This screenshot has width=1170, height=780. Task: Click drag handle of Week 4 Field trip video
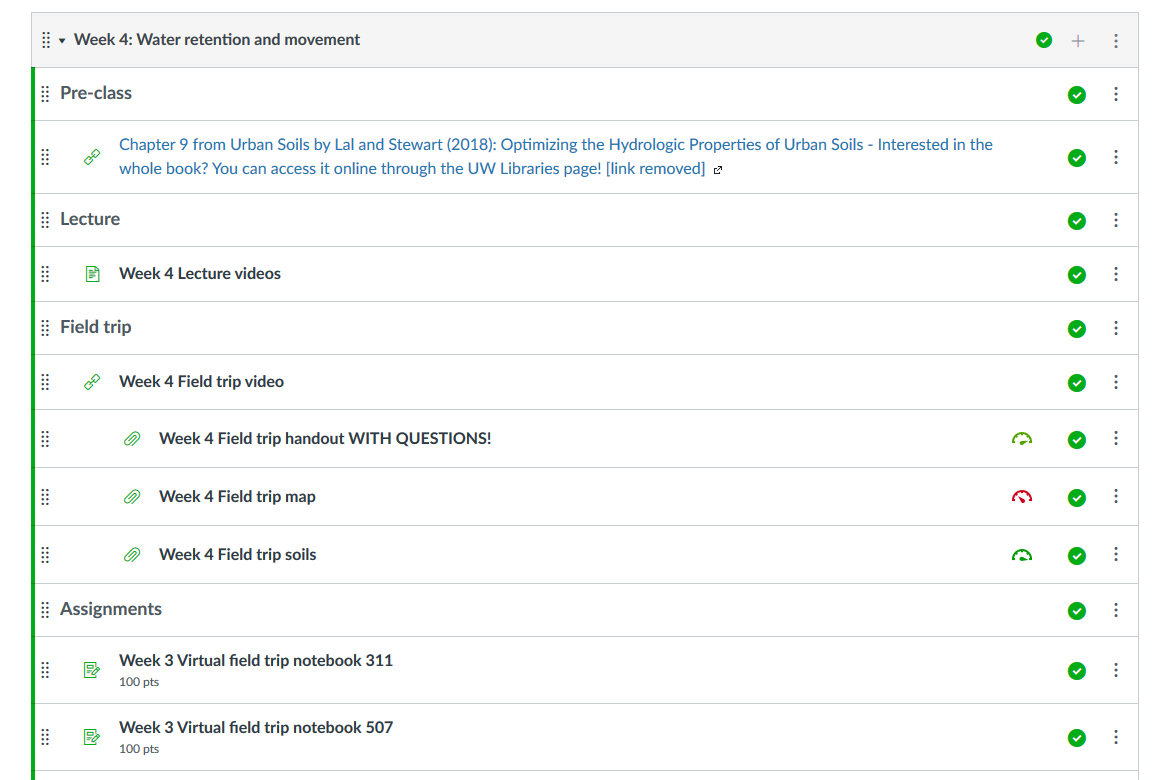[46, 382]
